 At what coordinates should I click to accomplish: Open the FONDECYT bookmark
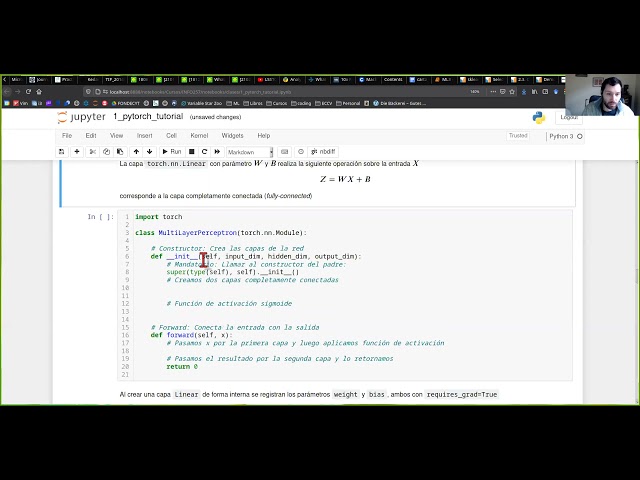125,103
